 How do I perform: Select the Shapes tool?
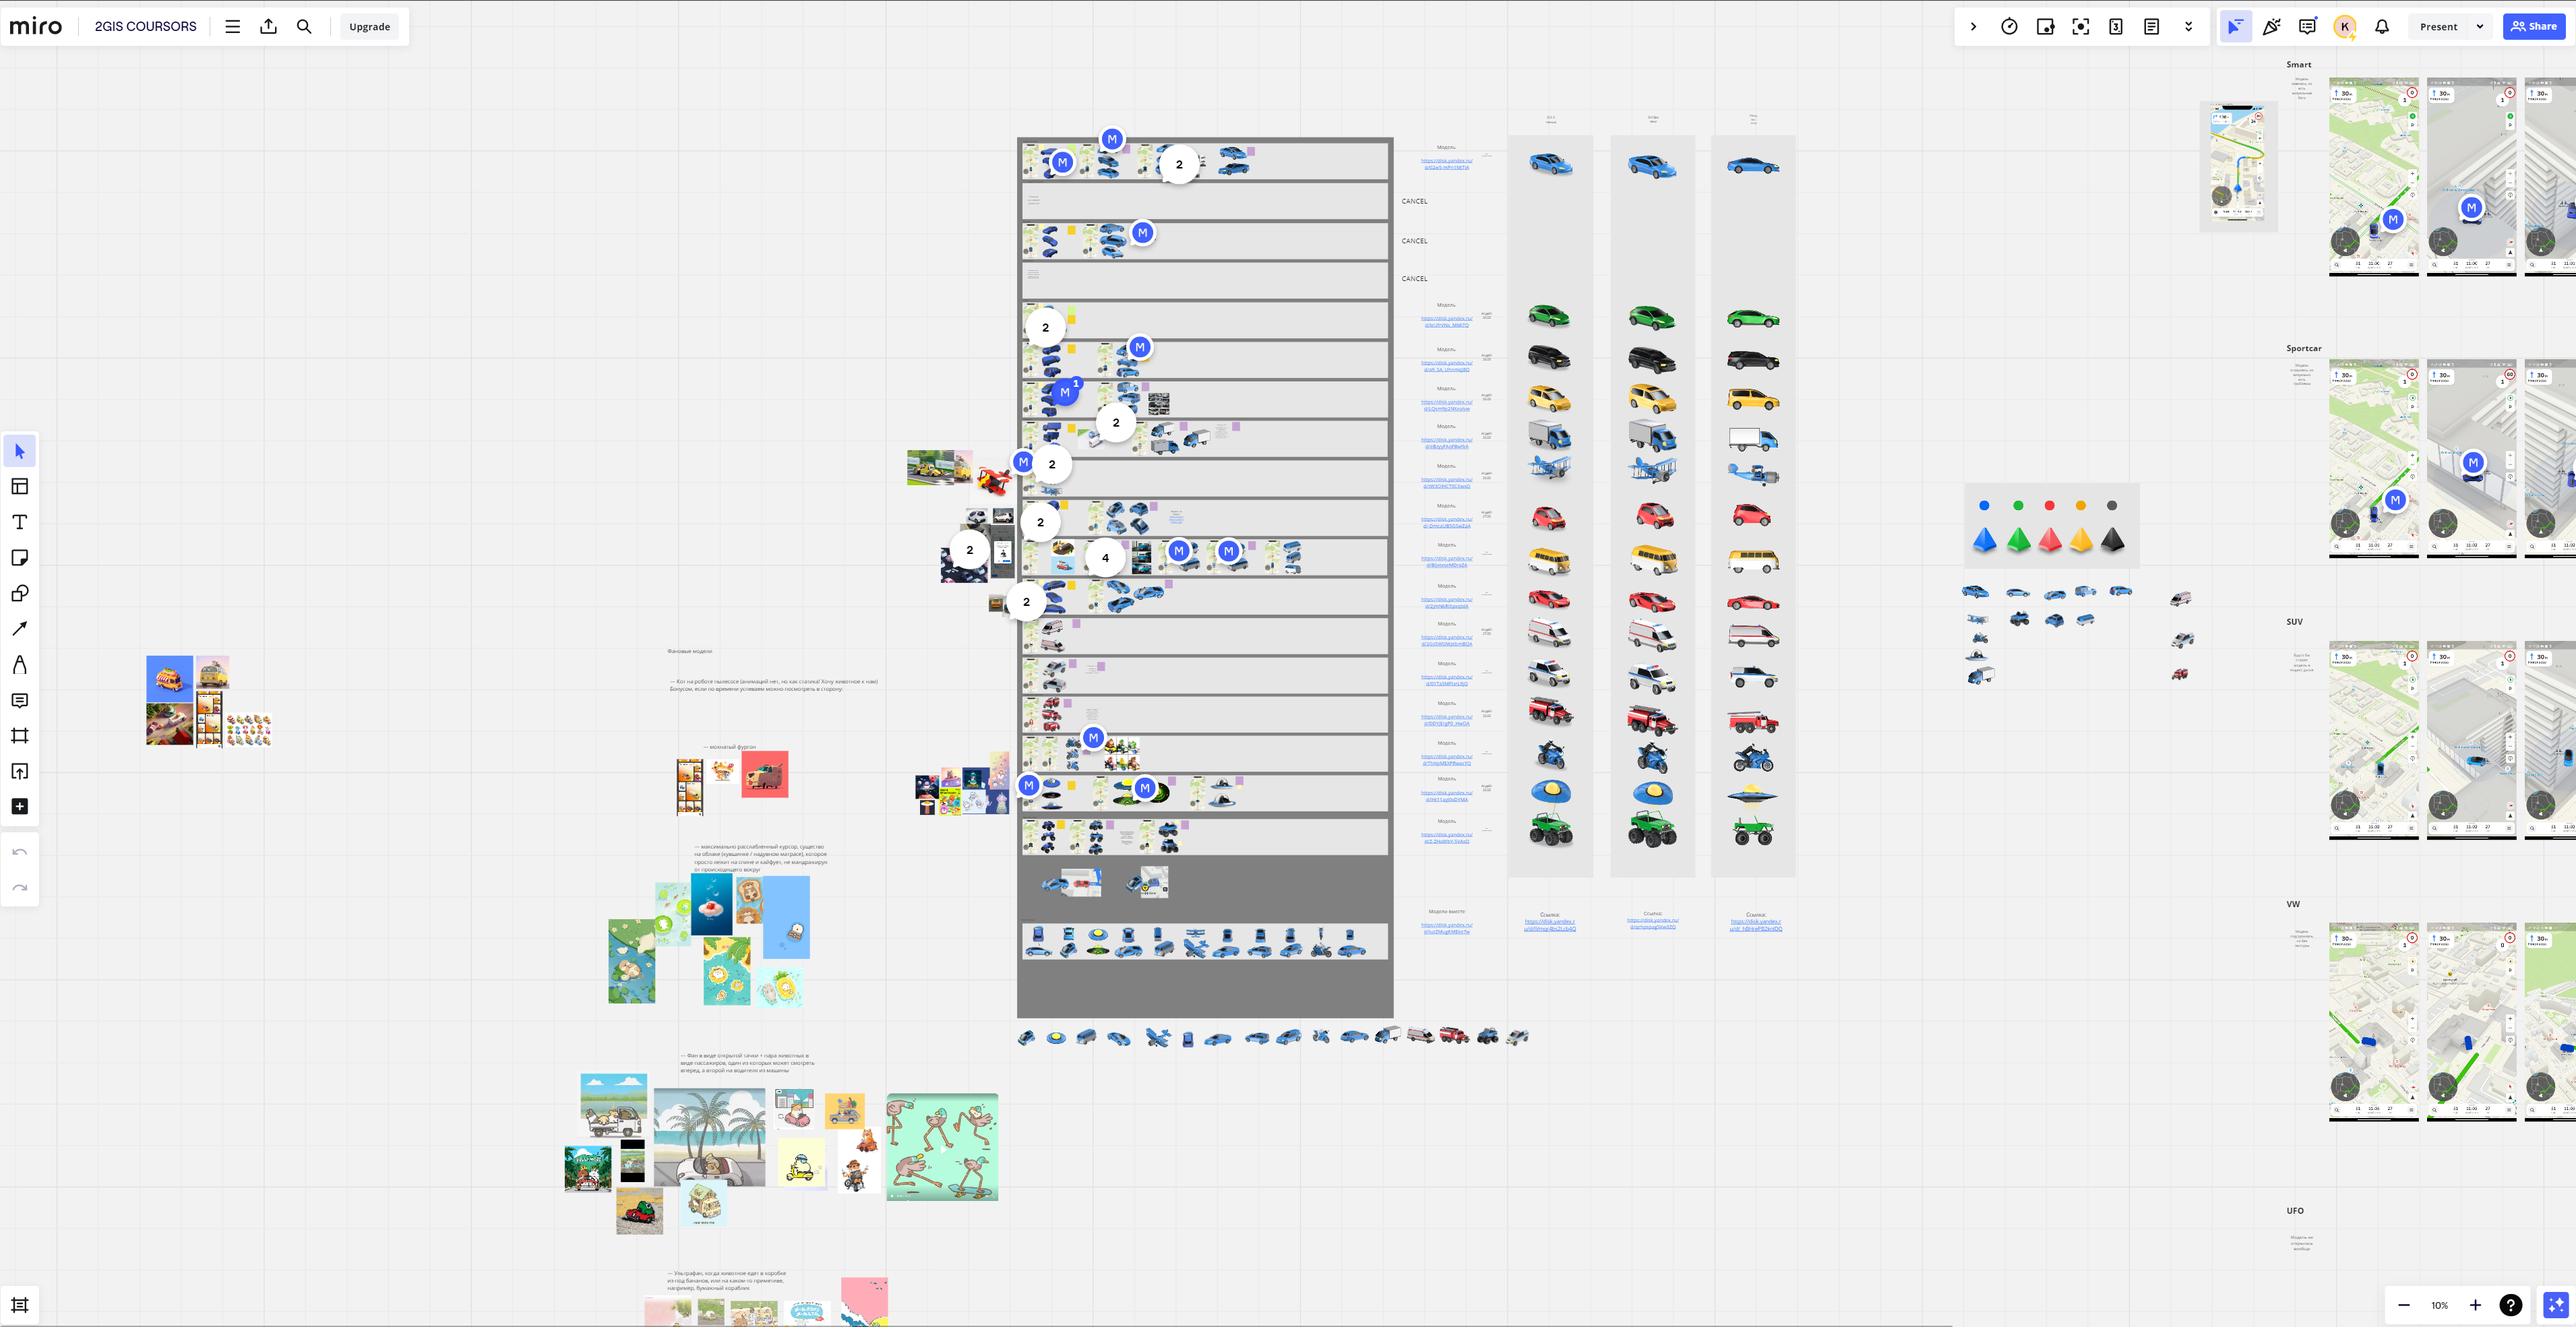[19, 593]
